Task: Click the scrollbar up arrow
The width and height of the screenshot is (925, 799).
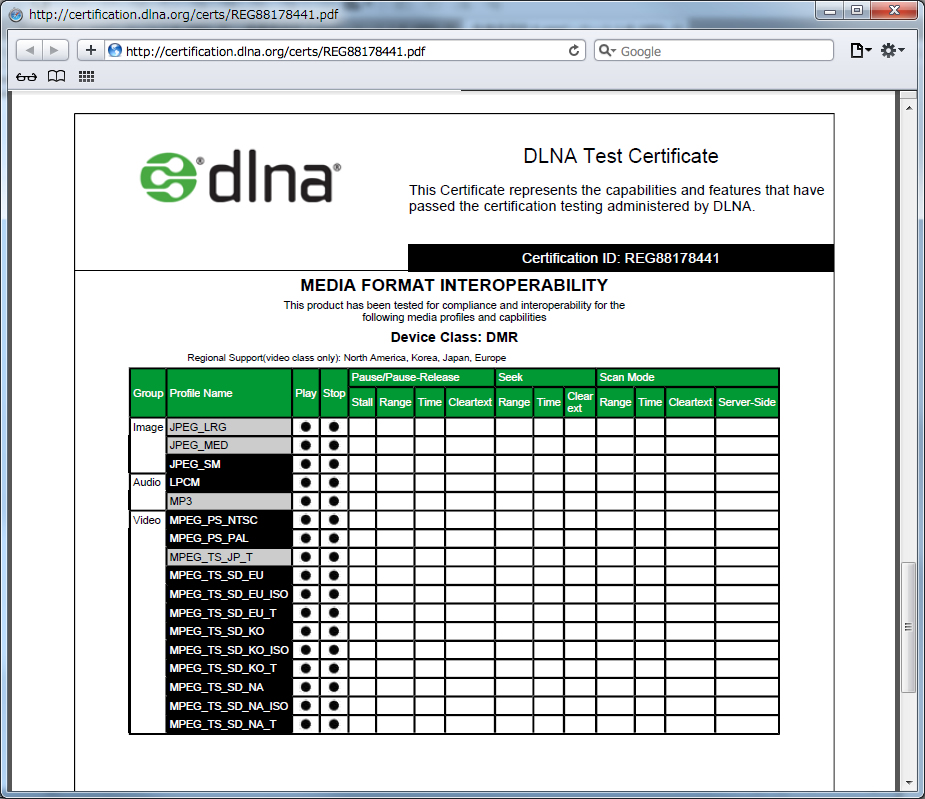Action: coord(908,107)
